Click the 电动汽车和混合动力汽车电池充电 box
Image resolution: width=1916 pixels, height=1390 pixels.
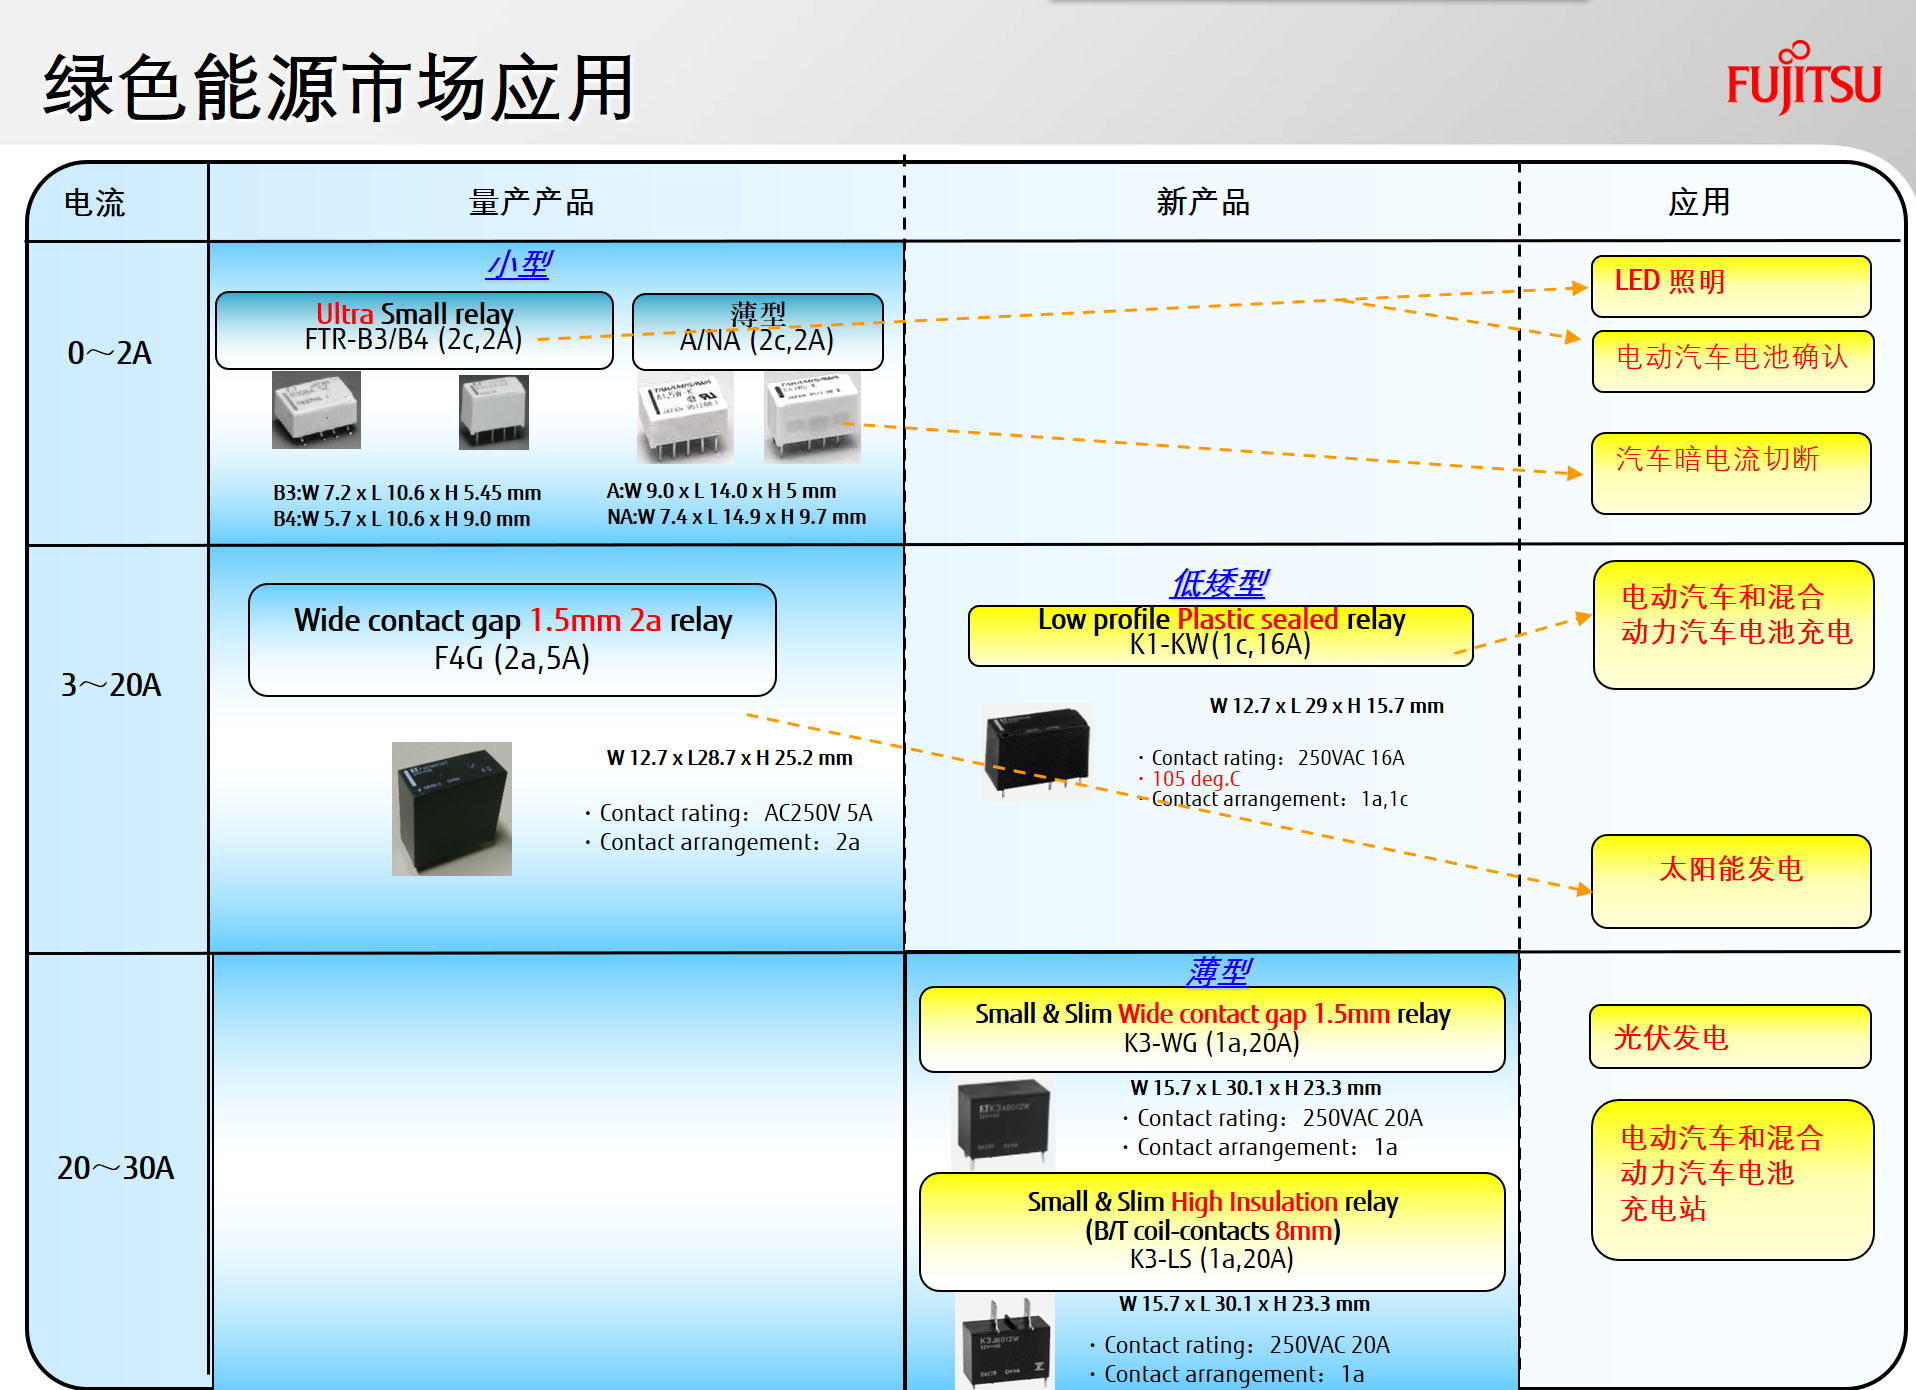[x=1734, y=625]
